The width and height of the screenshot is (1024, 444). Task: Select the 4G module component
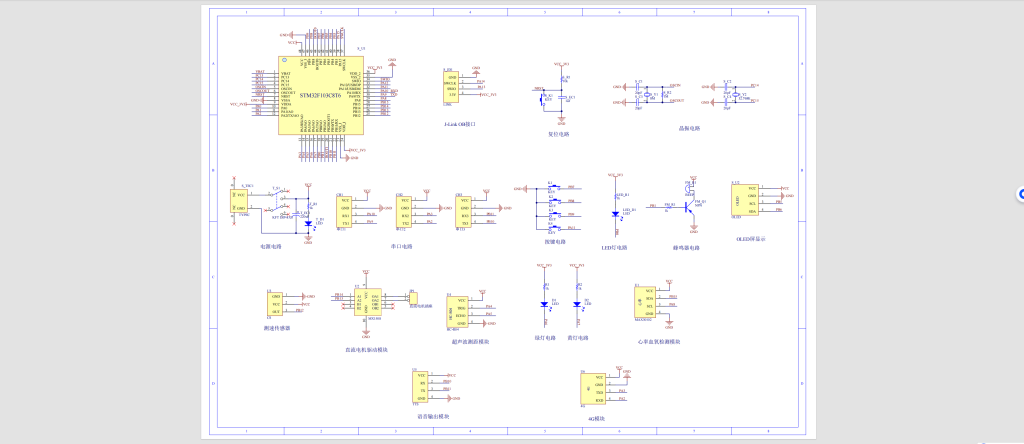pyautogui.click(x=598, y=388)
